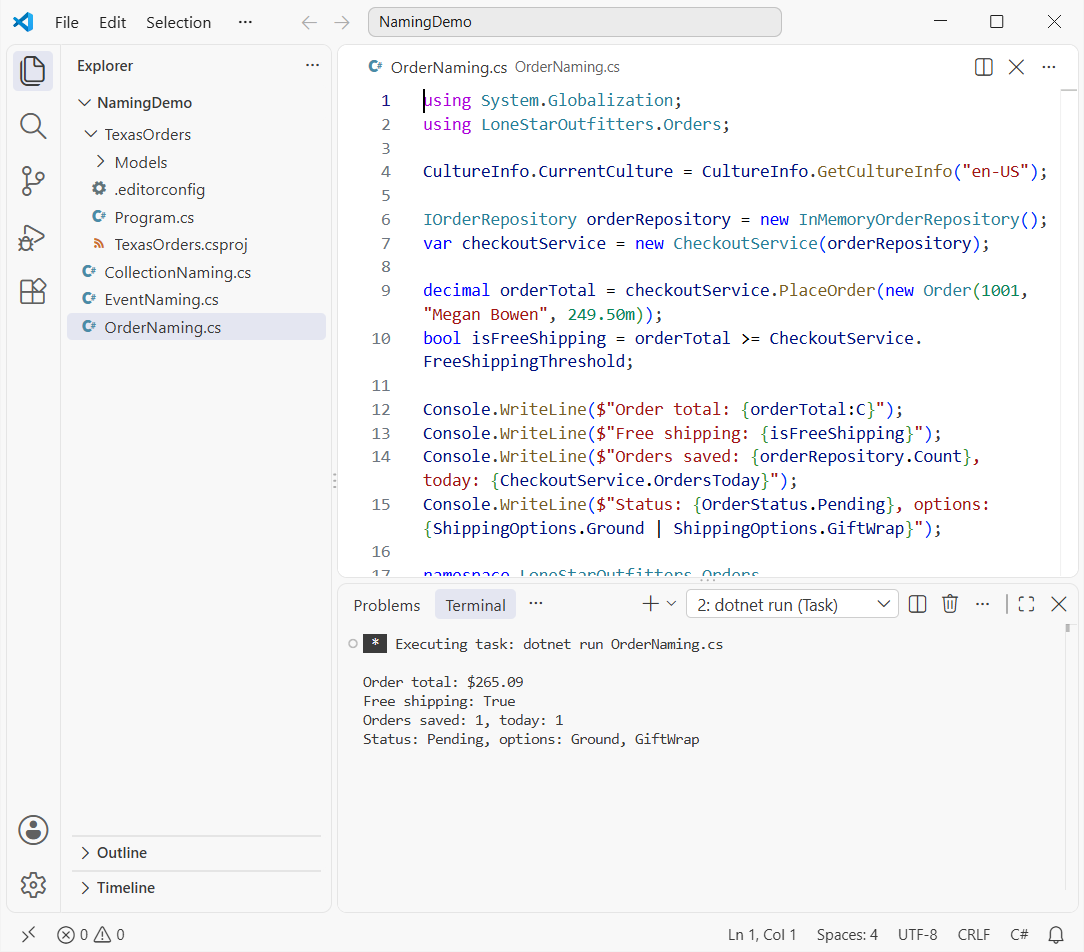Open additional panel views ellipsis
Screen dimensions: 1084x952
click(x=536, y=604)
